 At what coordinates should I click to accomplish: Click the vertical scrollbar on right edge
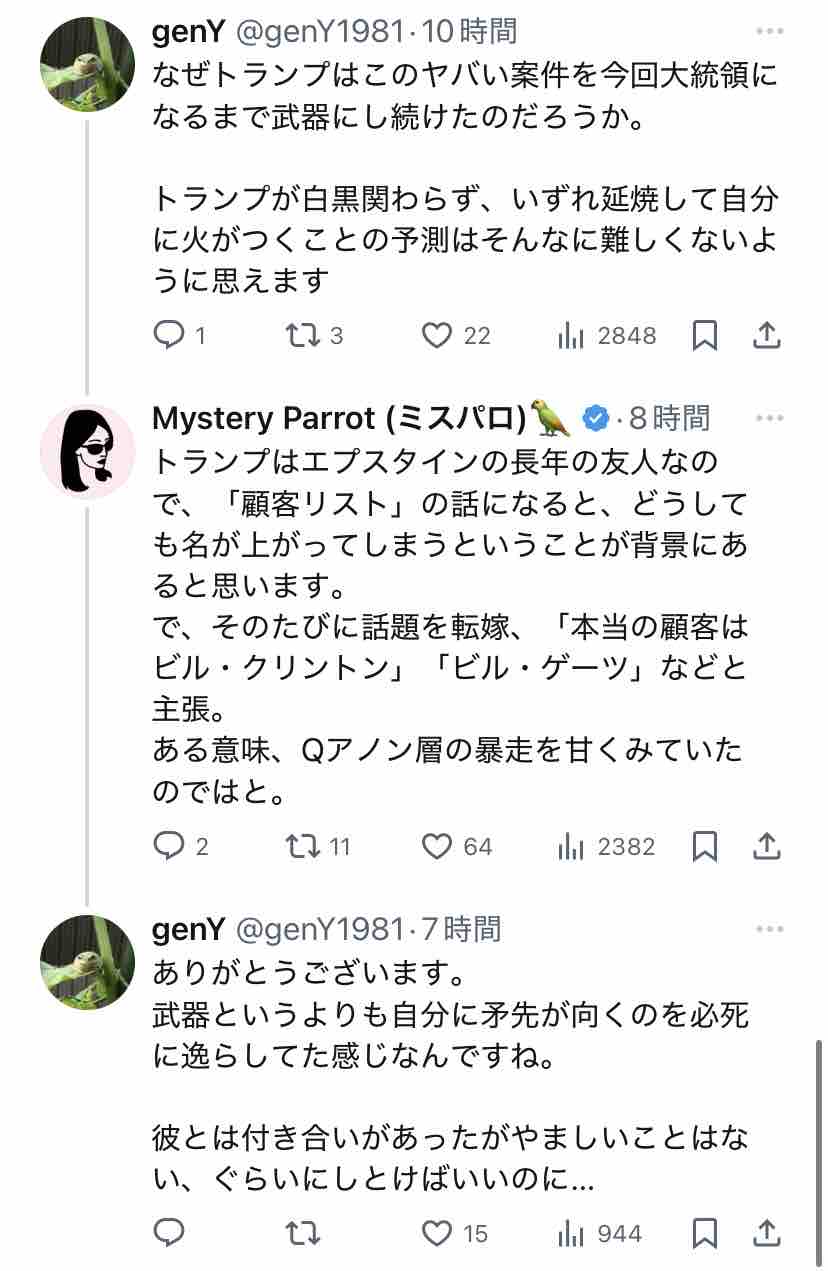click(x=822, y=1130)
